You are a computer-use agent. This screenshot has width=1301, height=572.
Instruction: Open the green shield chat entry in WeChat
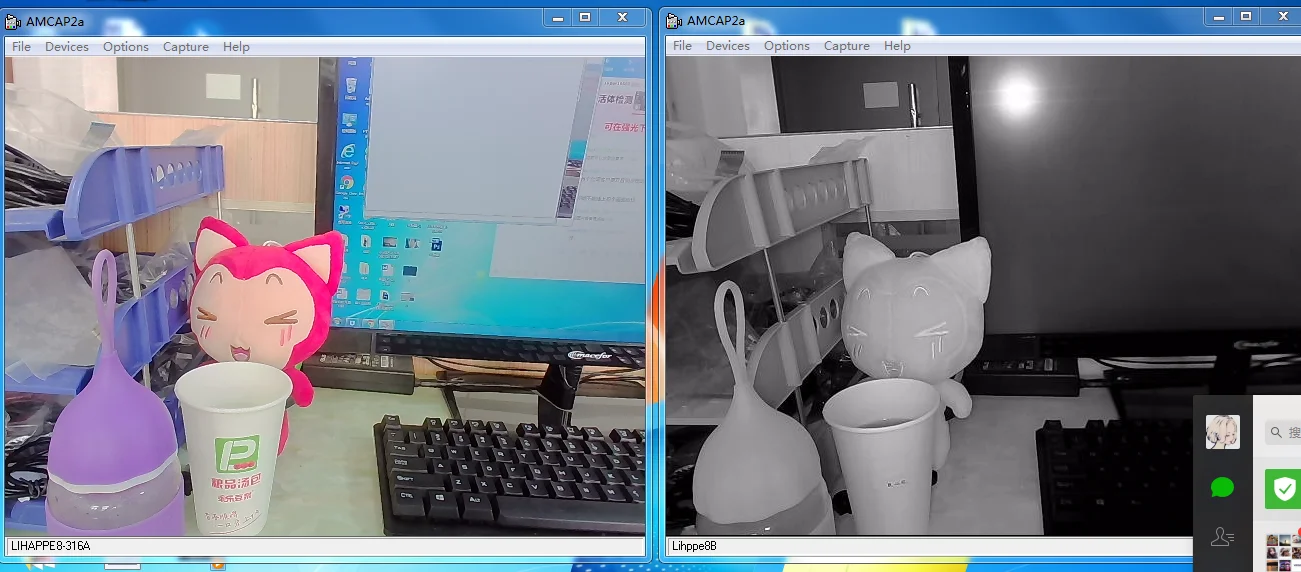click(x=1283, y=489)
